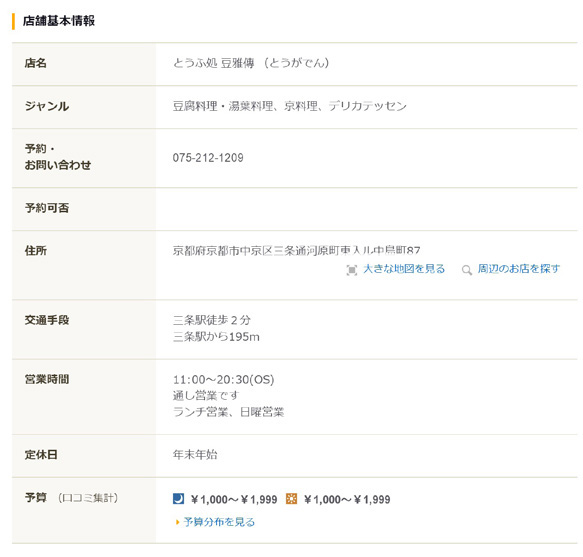This screenshot has height=557, width=583.
Task: Click the lunch budget ￥1,000～￥1,999 beside sun
Action: [x=347, y=499]
